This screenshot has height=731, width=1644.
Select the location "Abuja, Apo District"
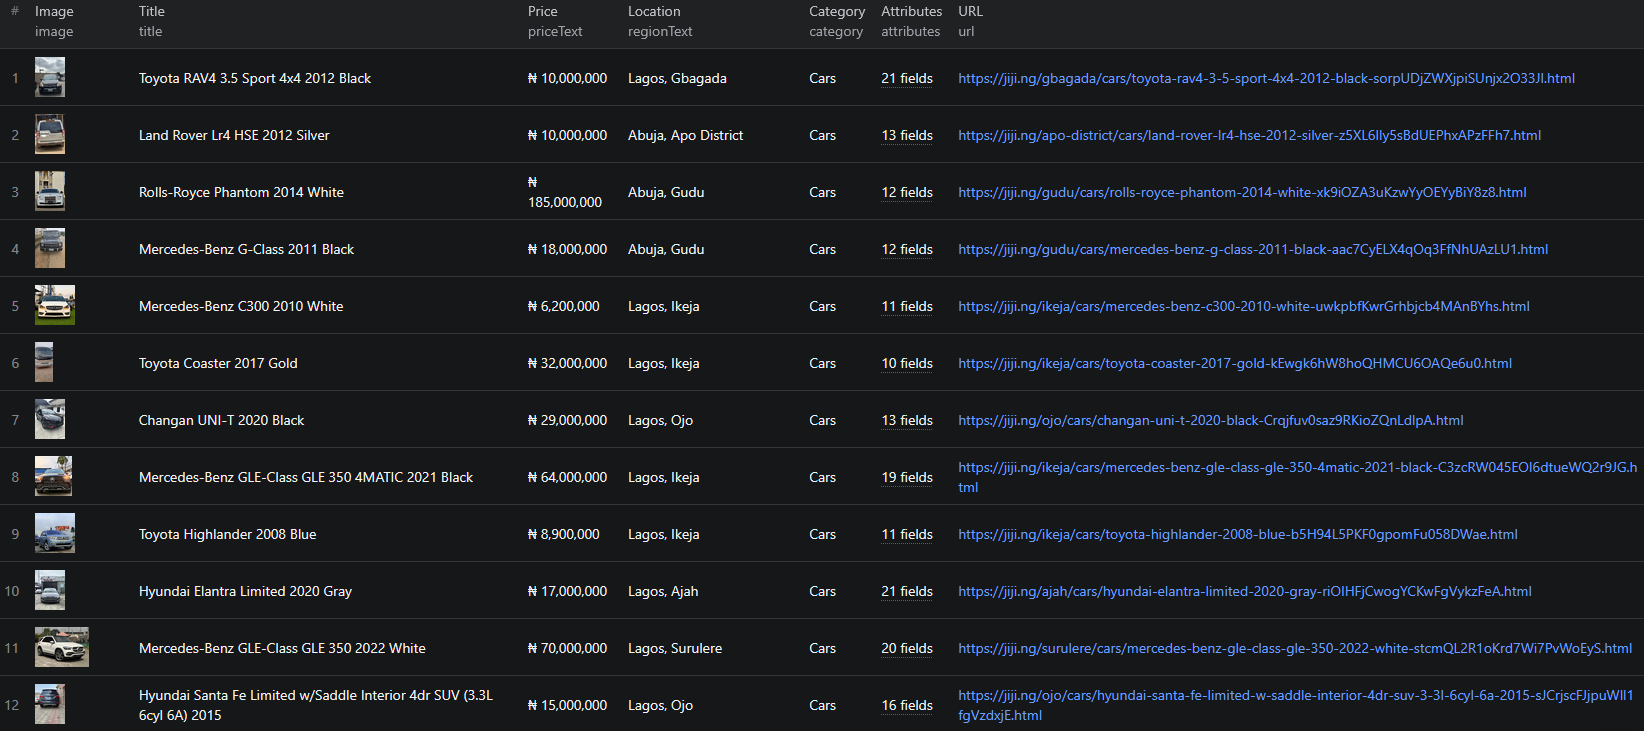point(685,135)
